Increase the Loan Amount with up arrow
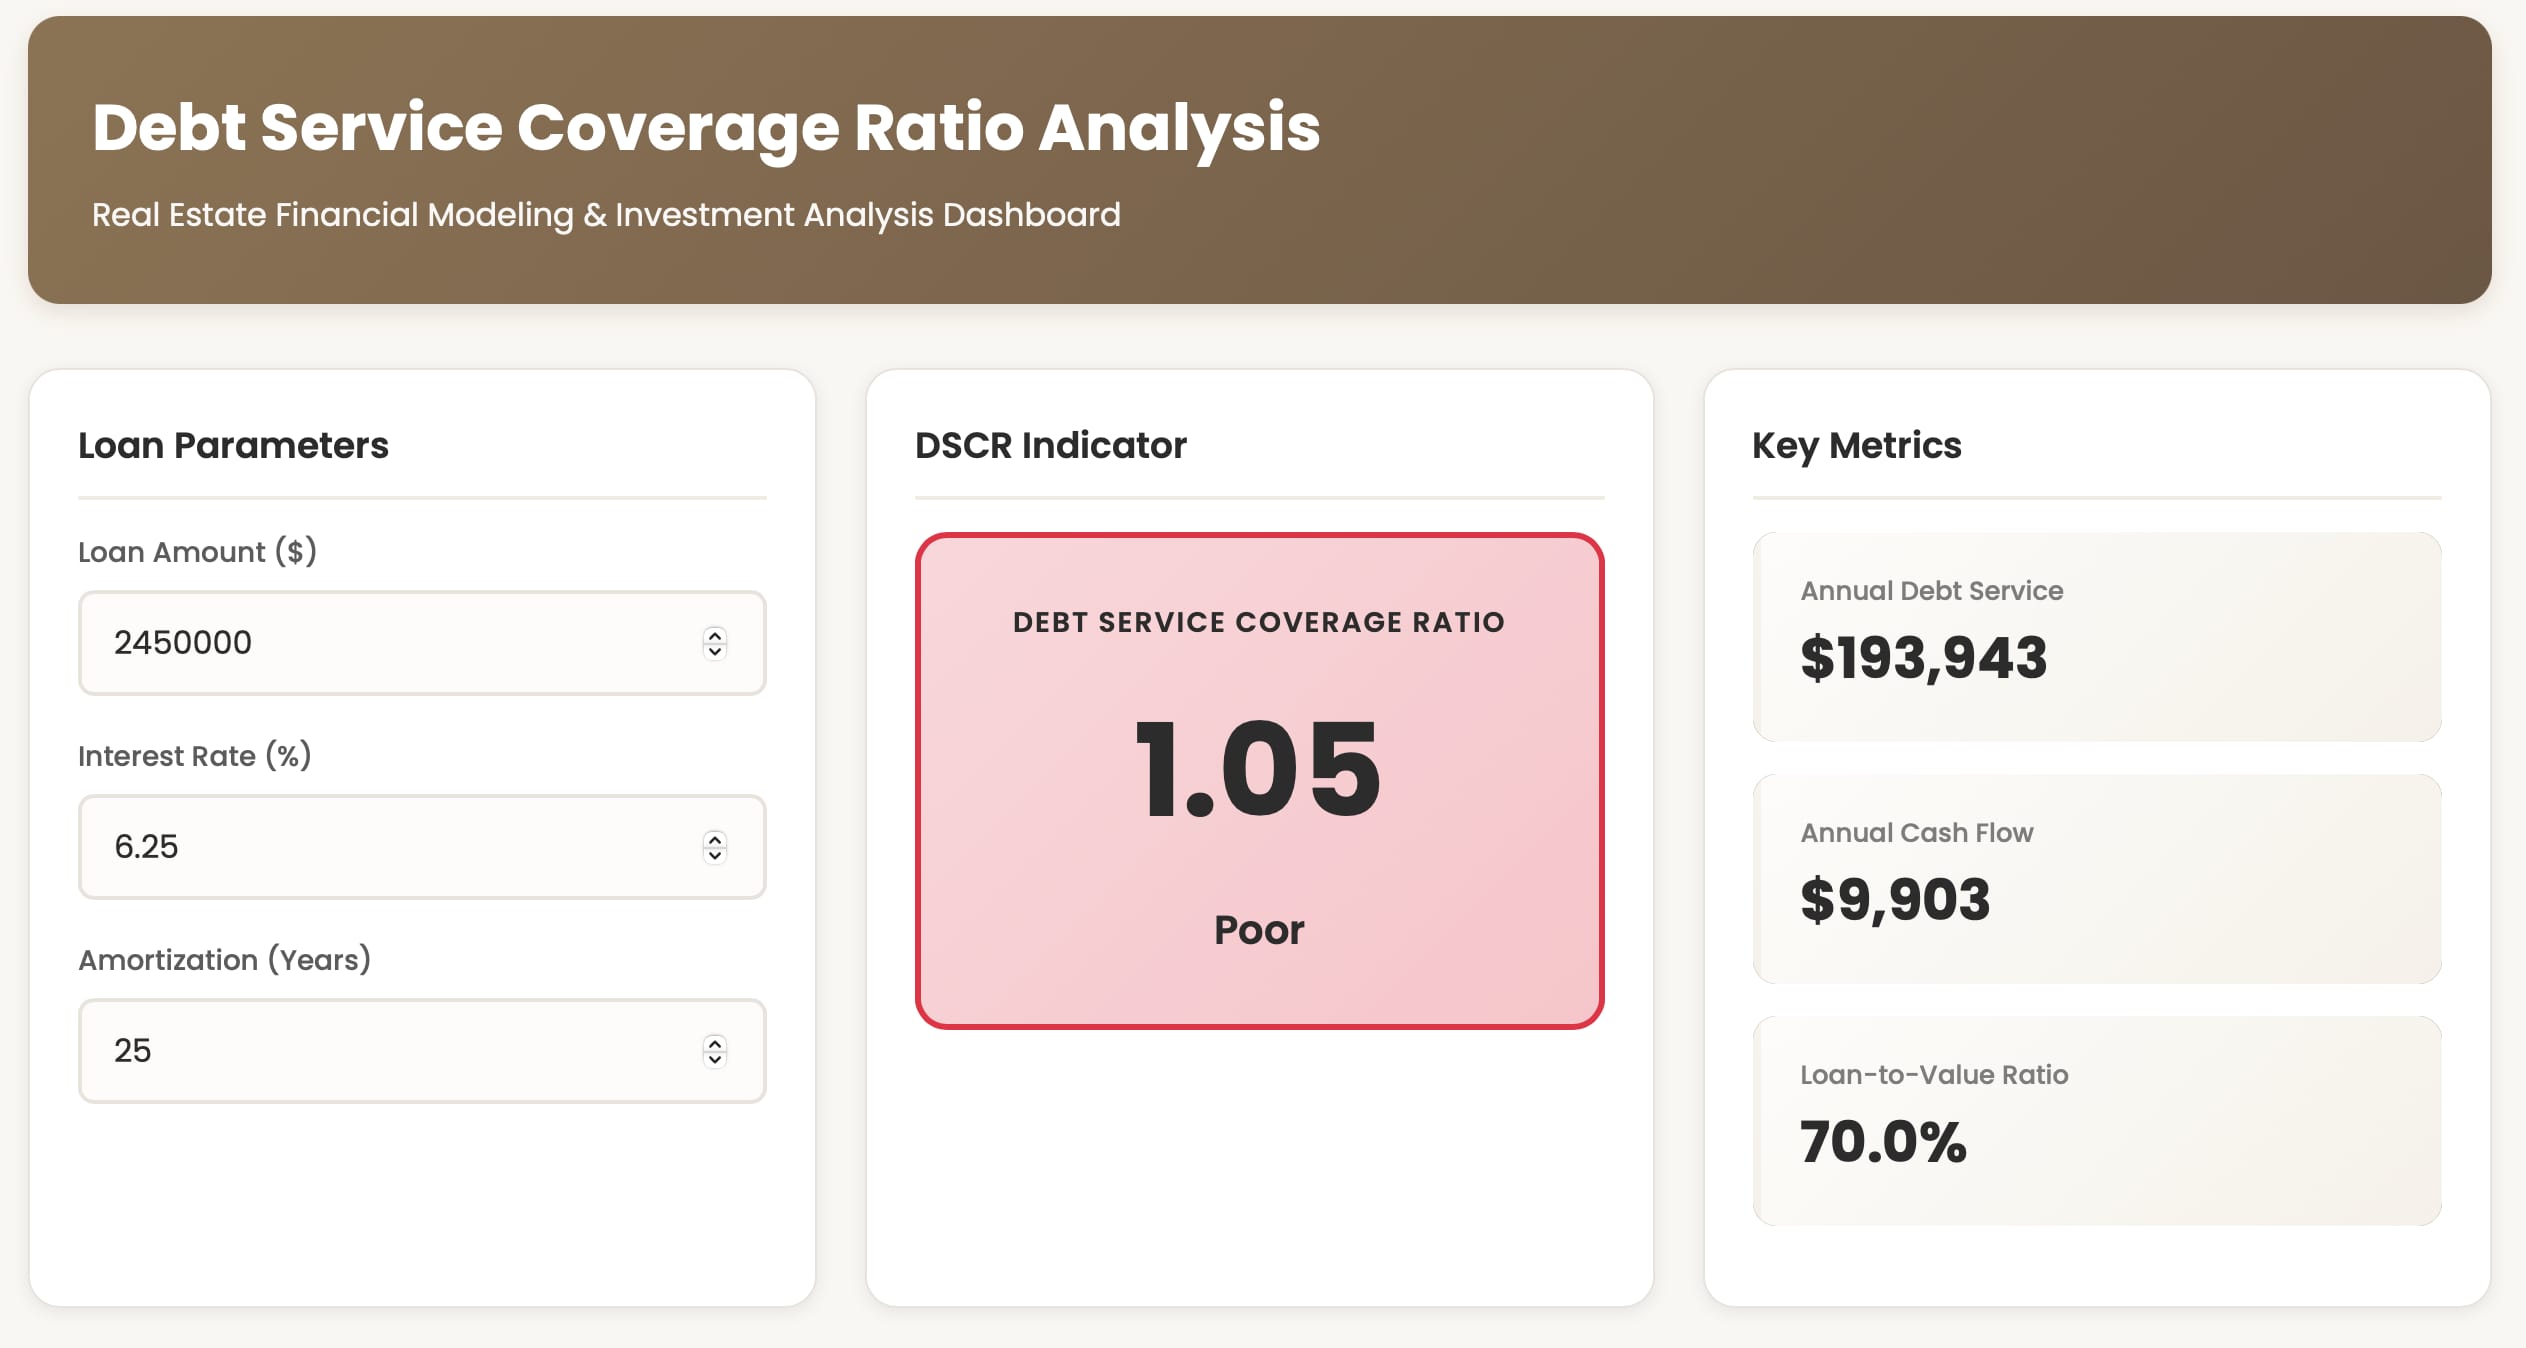 pyautogui.click(x=714, y=635)
